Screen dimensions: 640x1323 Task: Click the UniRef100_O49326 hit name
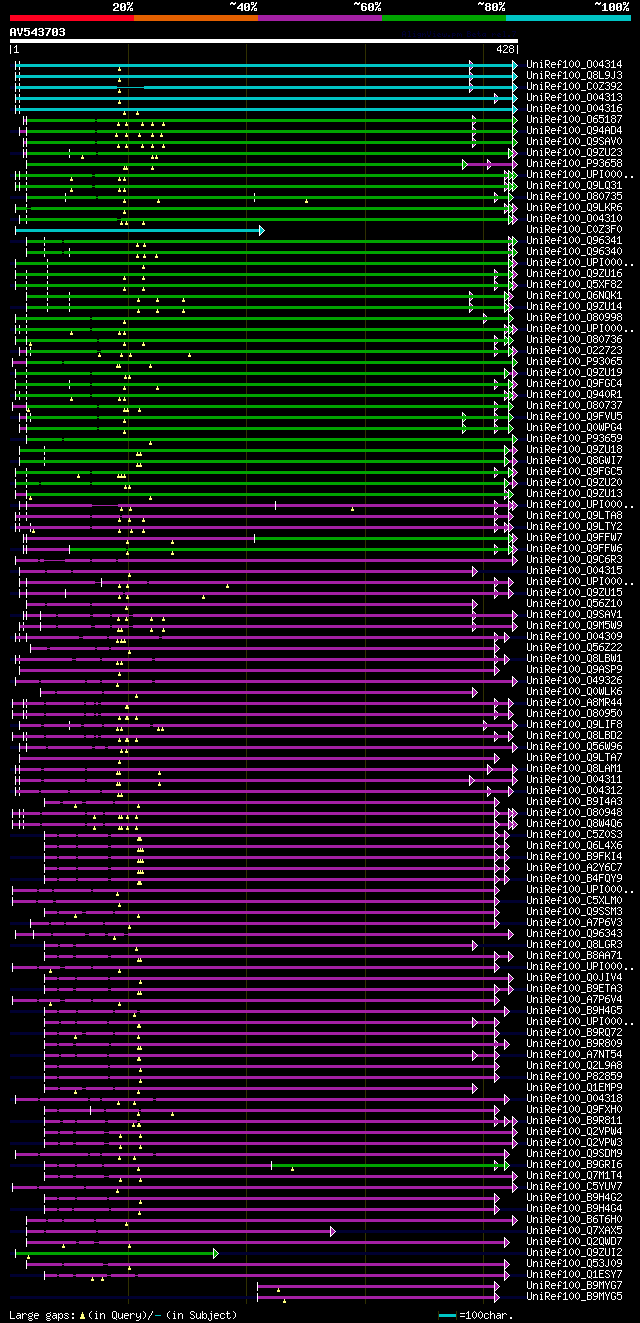point(575,681)
